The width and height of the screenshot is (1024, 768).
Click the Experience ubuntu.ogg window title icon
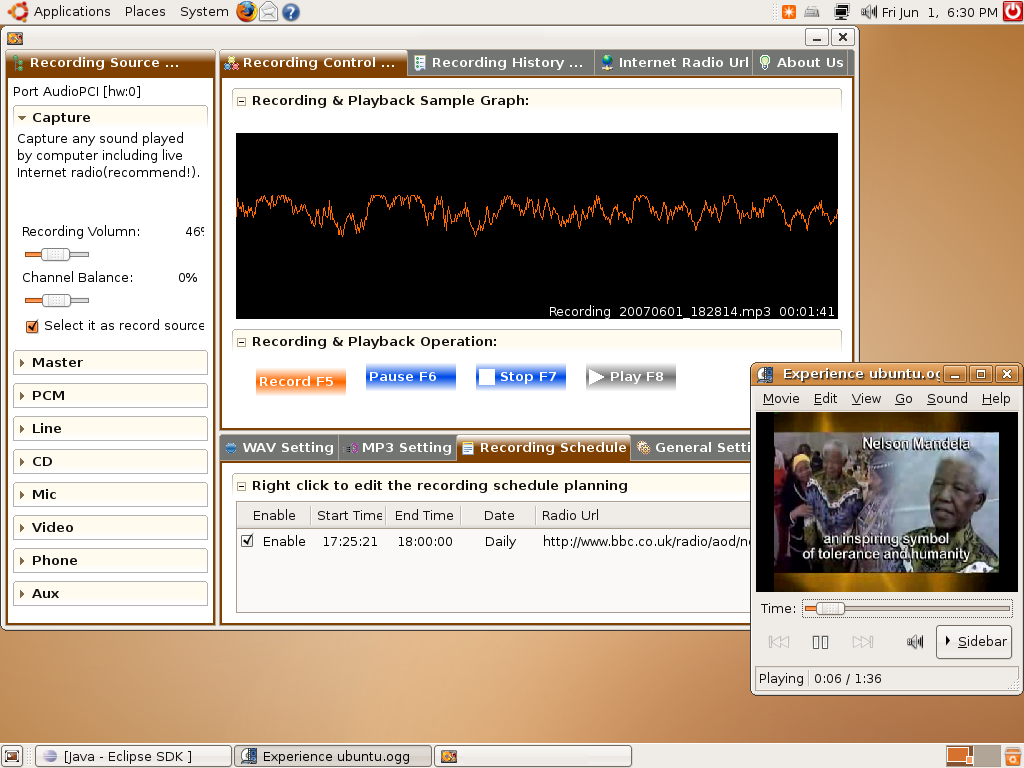tap(765, 374)
